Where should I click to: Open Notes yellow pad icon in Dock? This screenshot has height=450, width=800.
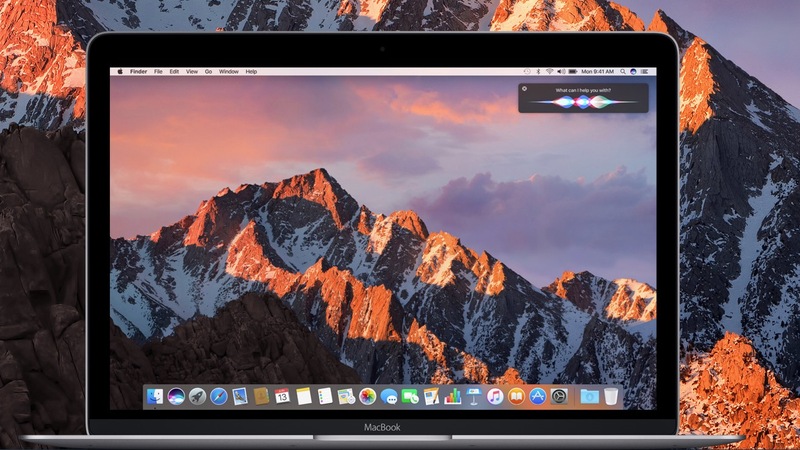click(304, 396)
